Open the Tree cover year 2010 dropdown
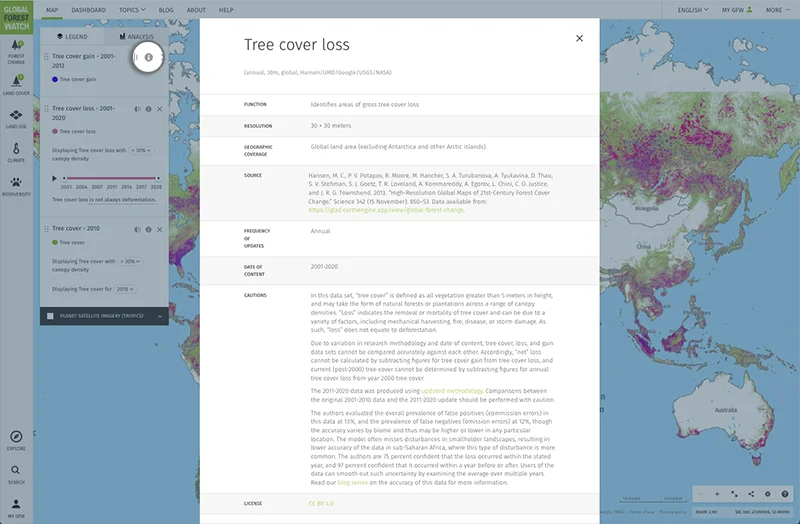Image resolution: width=800 pixels, height=524 pixels. tap(126, 289)
